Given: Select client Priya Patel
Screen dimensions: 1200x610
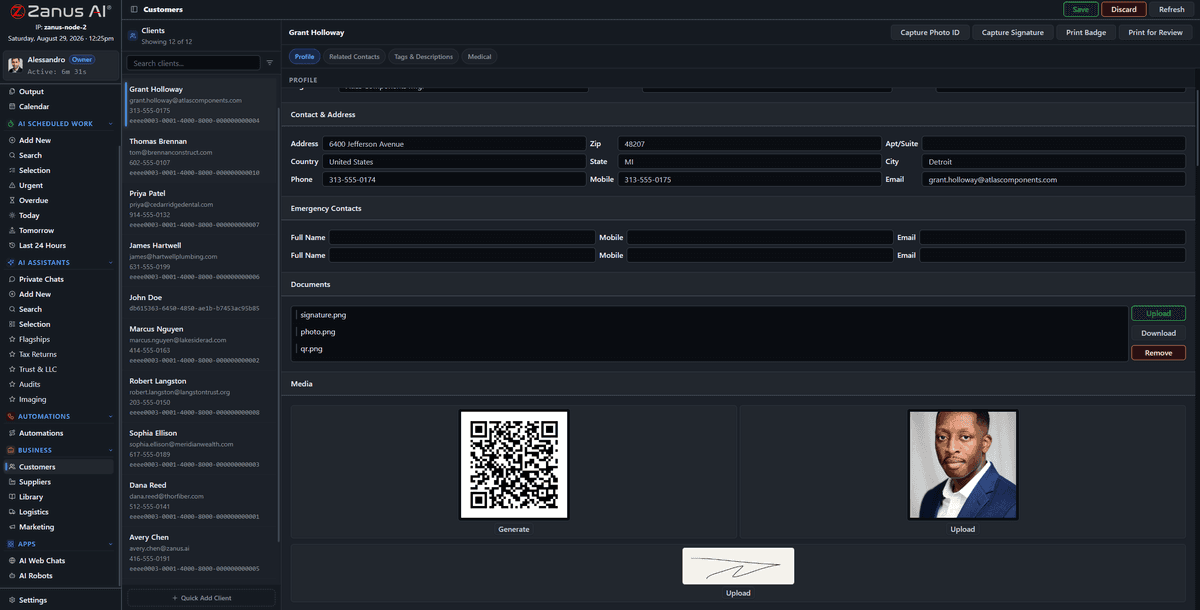Looking at the screenshot, I should pos(200,209).
